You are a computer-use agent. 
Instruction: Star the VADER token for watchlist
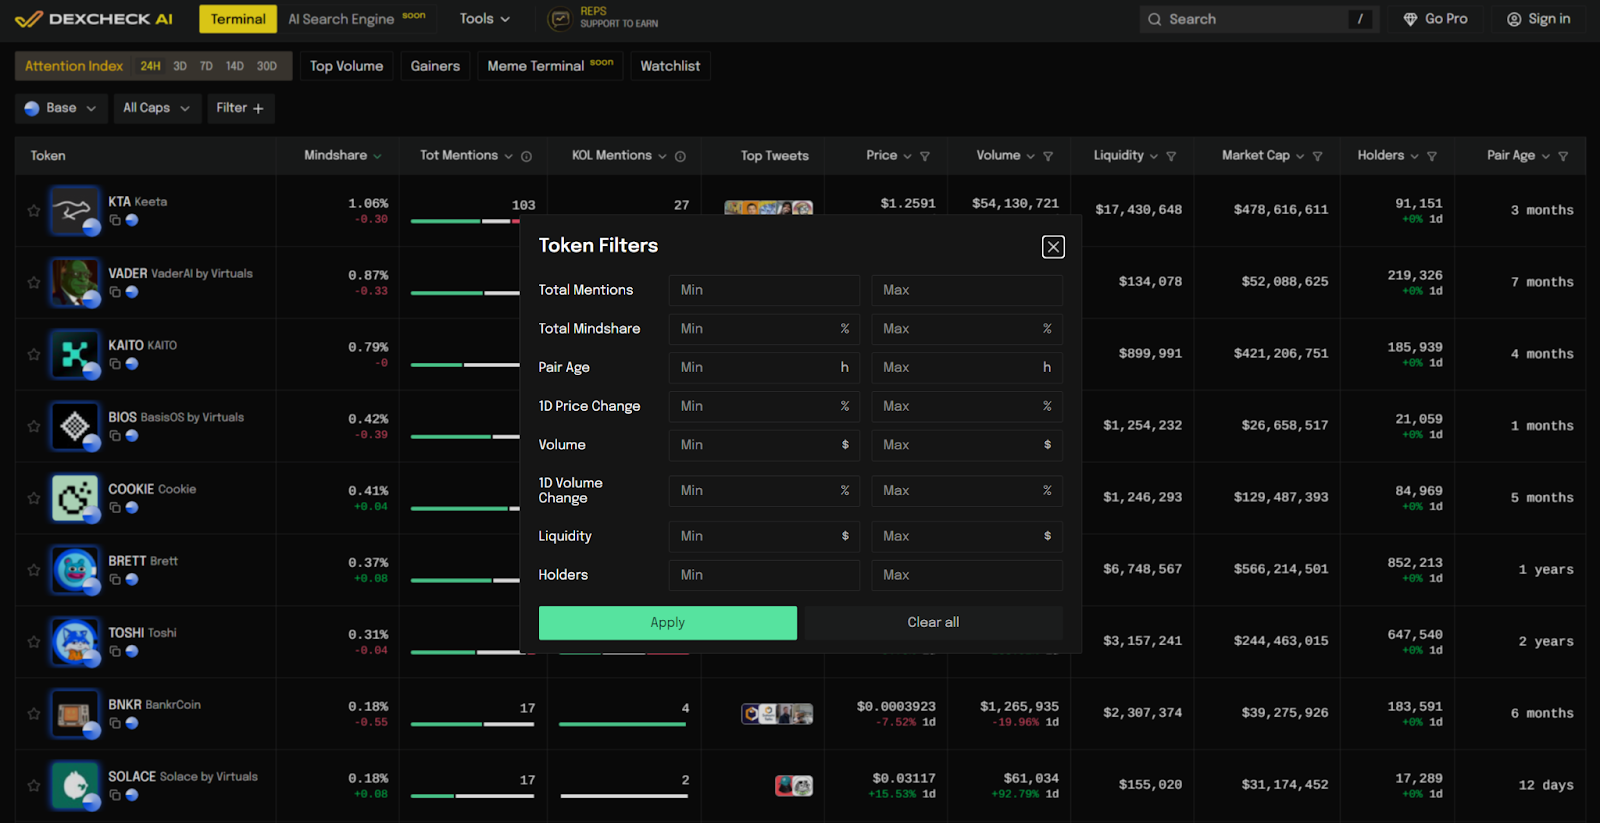tap(34, 283)
